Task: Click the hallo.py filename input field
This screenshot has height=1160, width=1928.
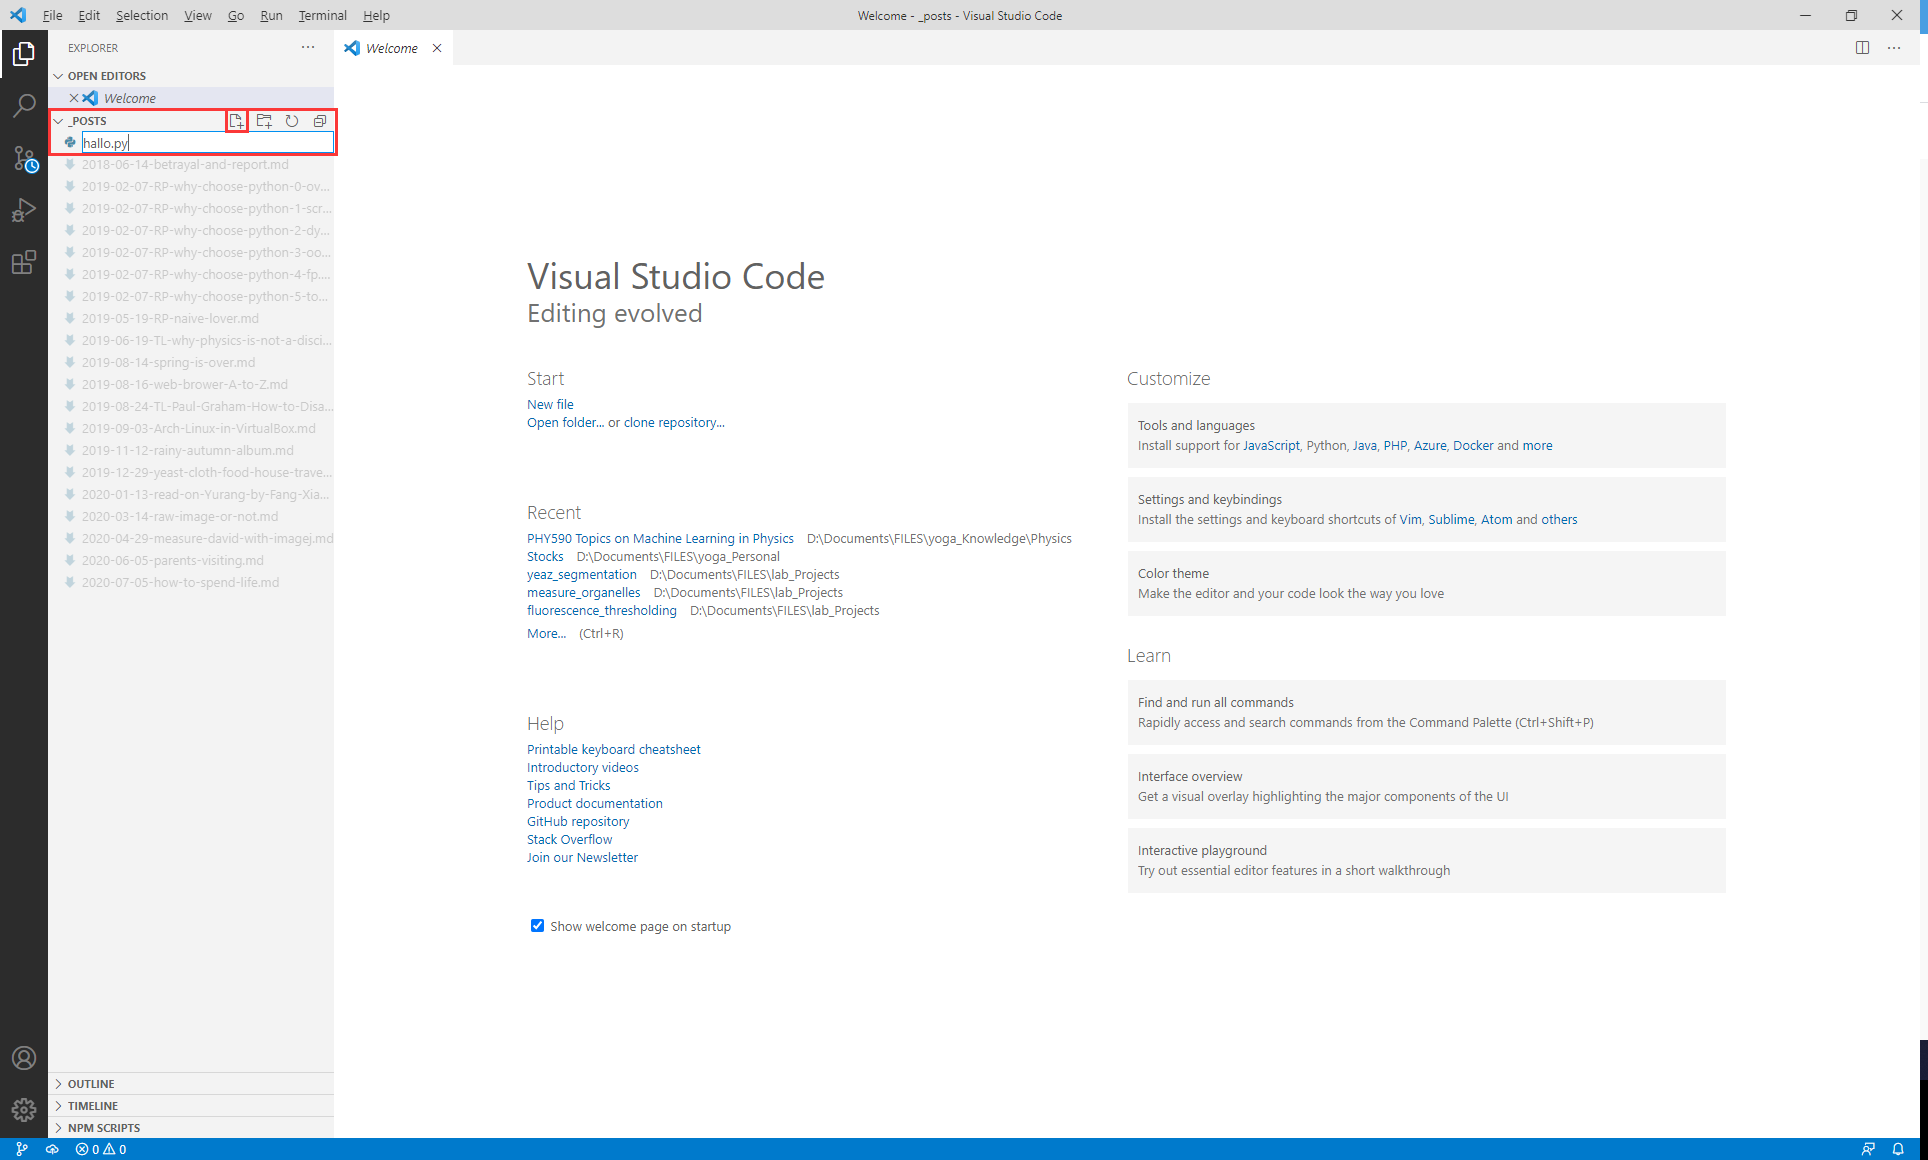Action: click(207, 143)
